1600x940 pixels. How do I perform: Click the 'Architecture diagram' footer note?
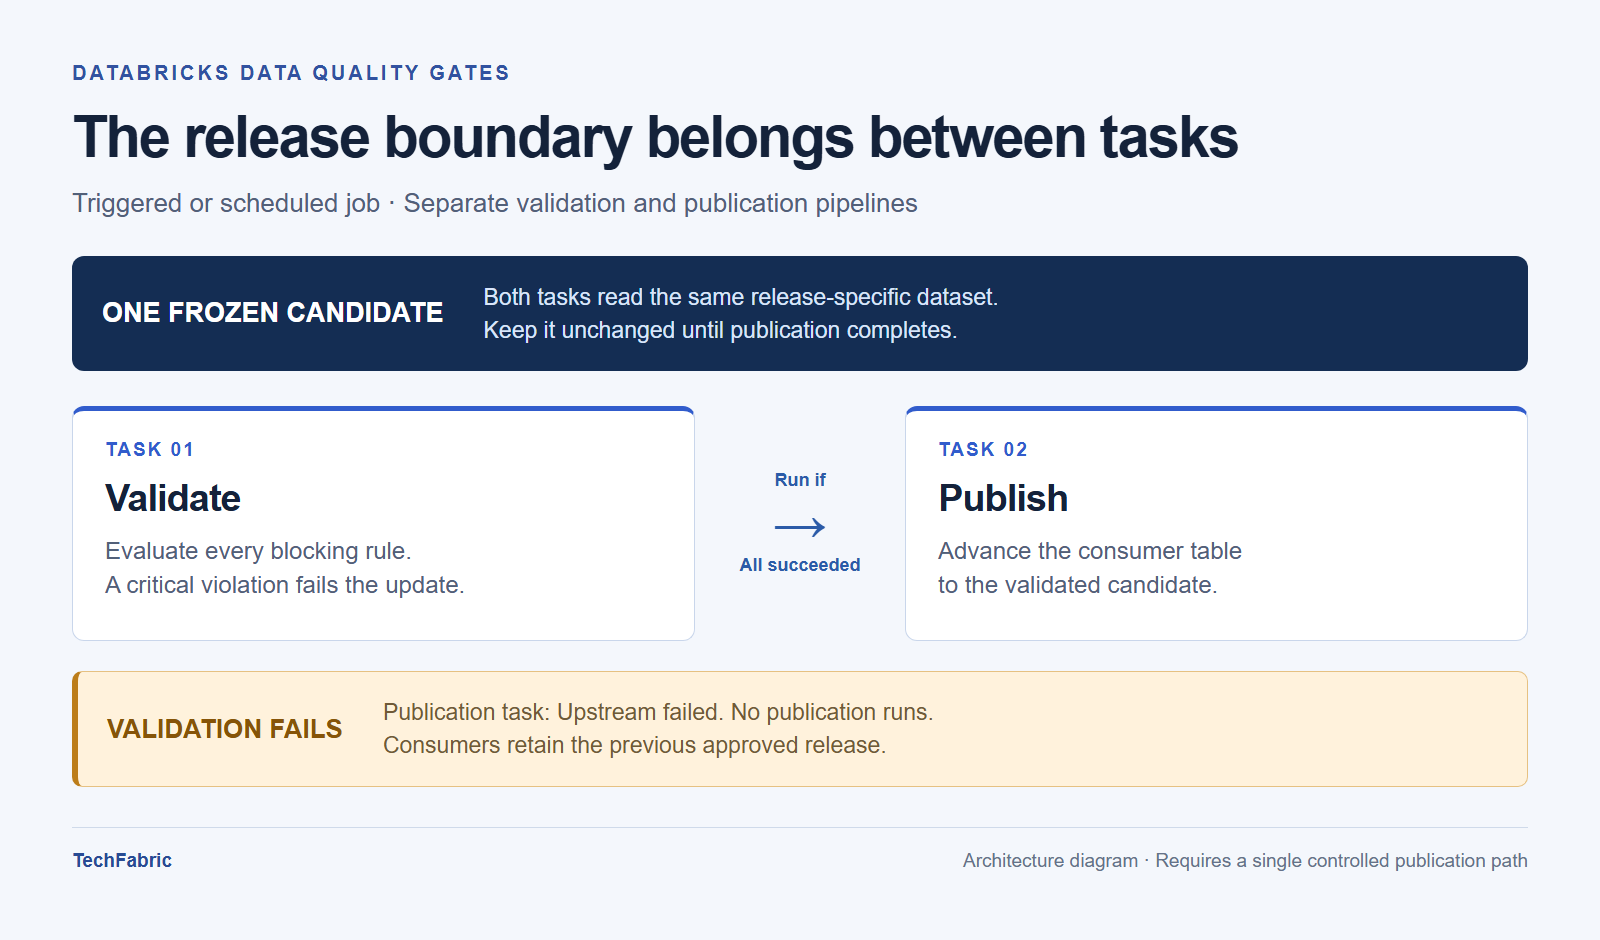(x=1050, y=860)
